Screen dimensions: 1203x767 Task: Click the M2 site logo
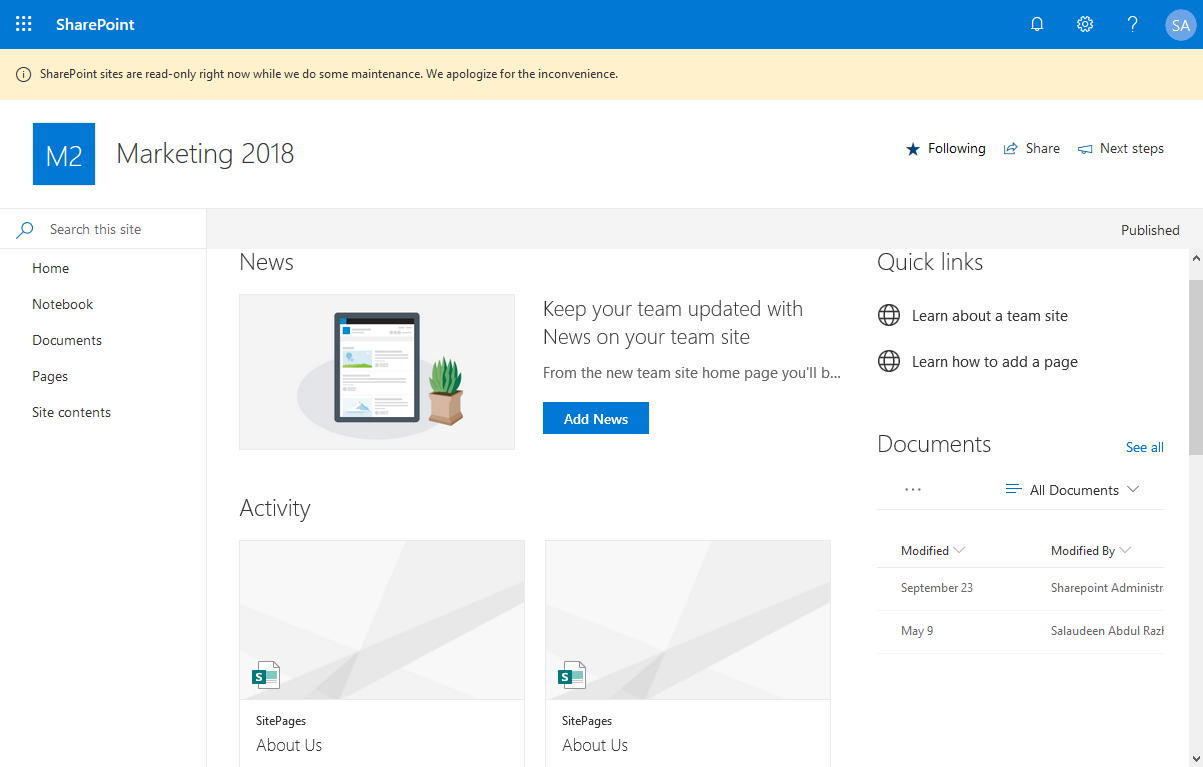[x=64, y=154]
